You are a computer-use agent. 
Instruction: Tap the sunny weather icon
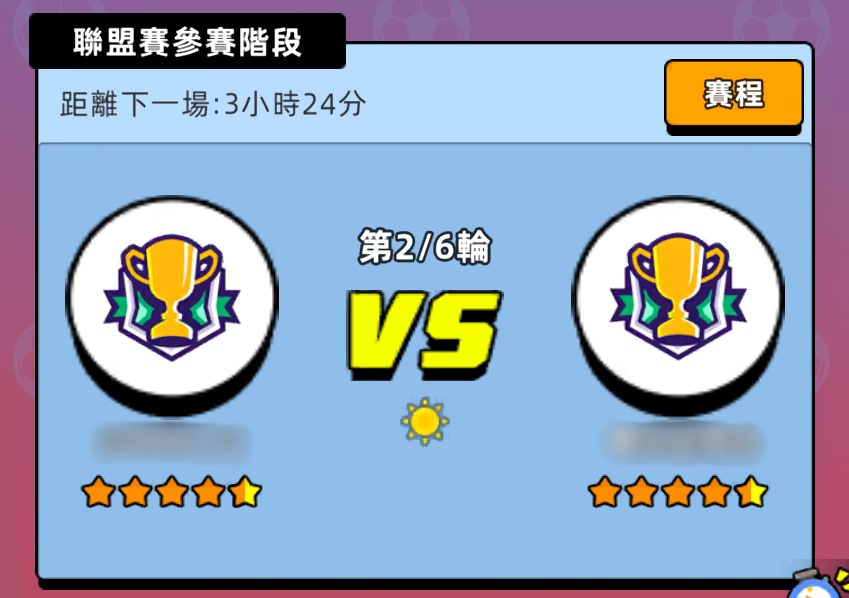point(424,421)
